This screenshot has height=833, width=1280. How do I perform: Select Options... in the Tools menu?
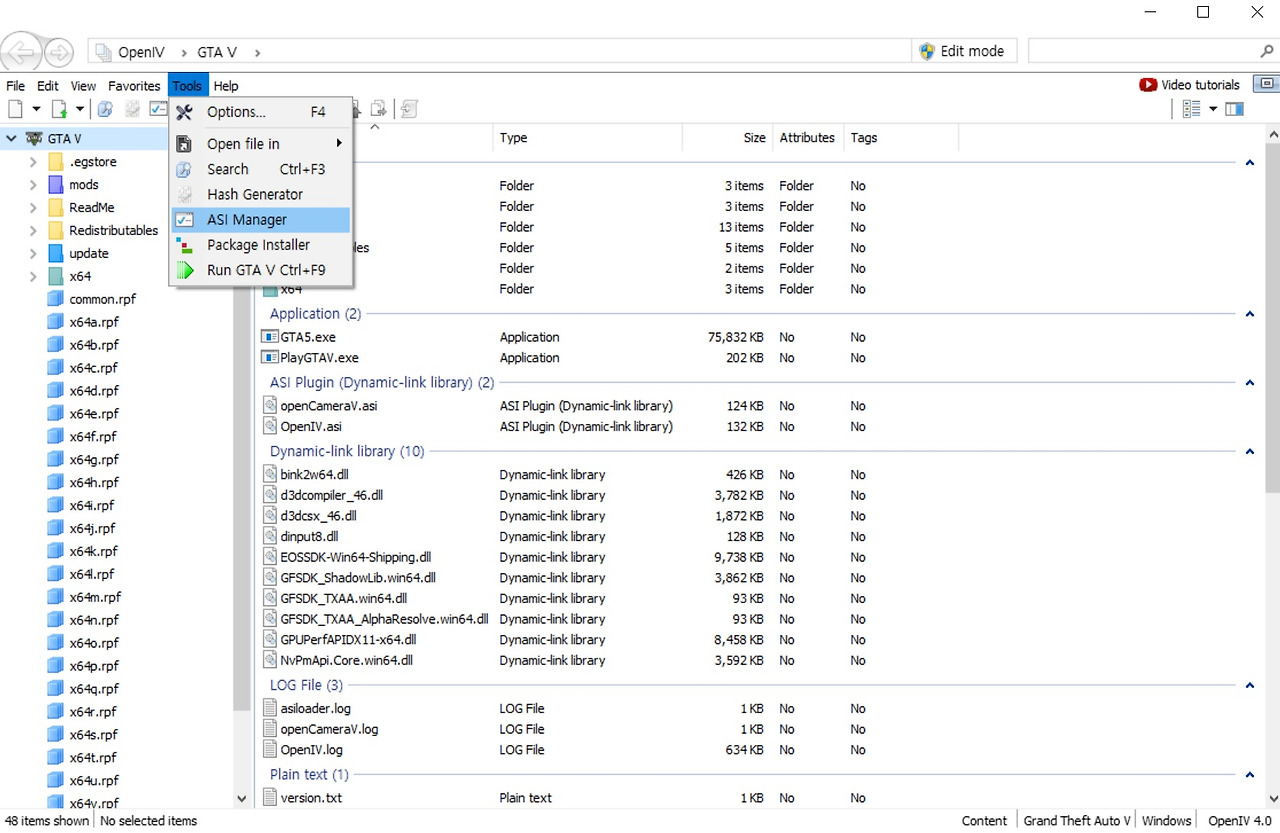(x=261, y=112)
